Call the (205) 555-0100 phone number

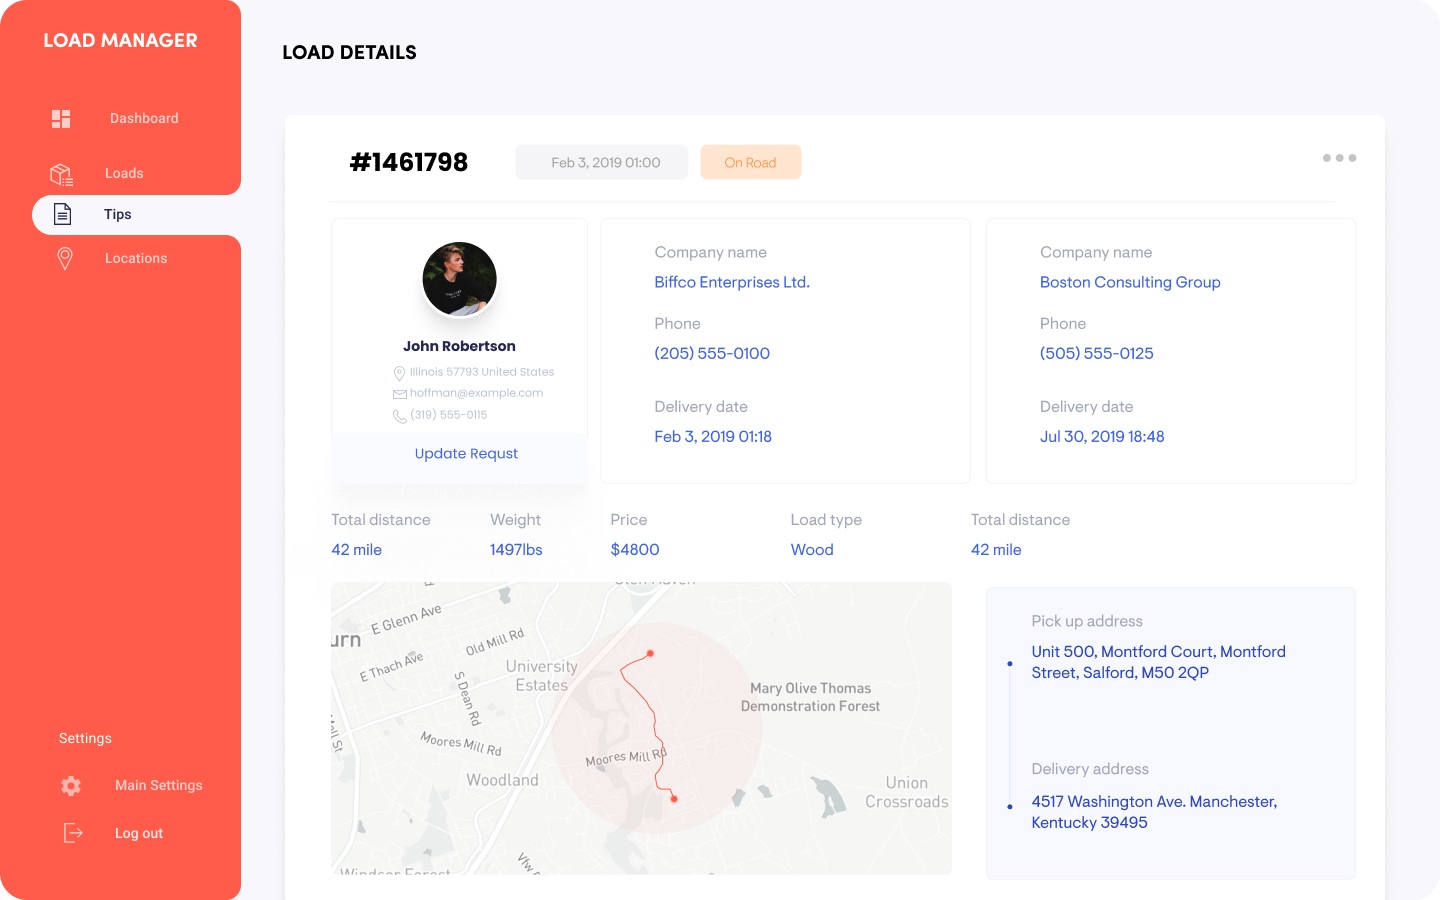pos(712,353)
